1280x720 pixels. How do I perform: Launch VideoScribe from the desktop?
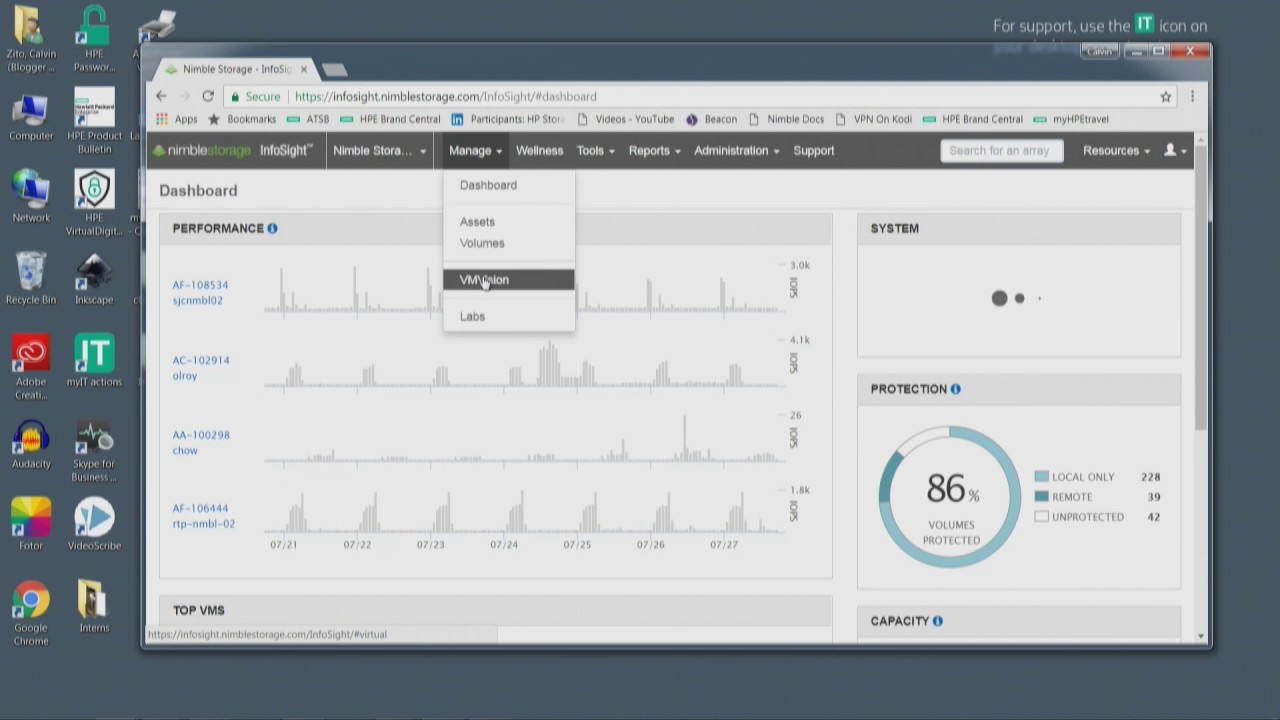click(94, 524)
